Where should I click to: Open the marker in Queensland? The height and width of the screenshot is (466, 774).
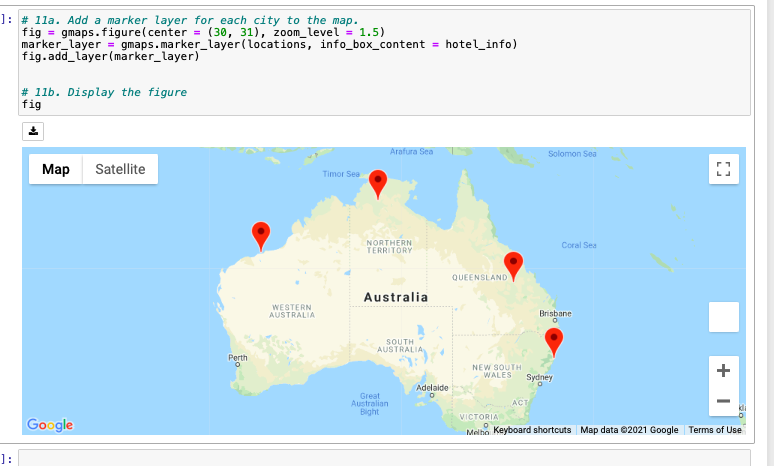coord(513,267)
